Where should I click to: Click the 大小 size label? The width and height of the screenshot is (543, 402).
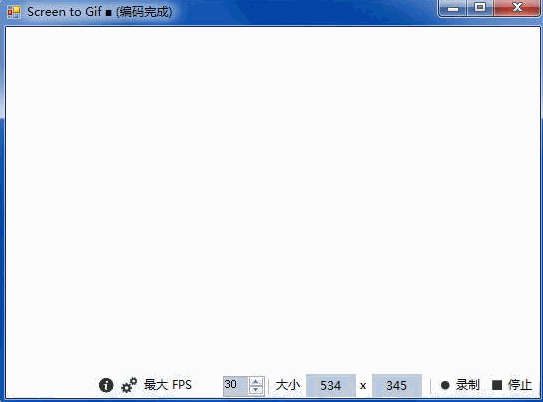click(x=287, y=385)
